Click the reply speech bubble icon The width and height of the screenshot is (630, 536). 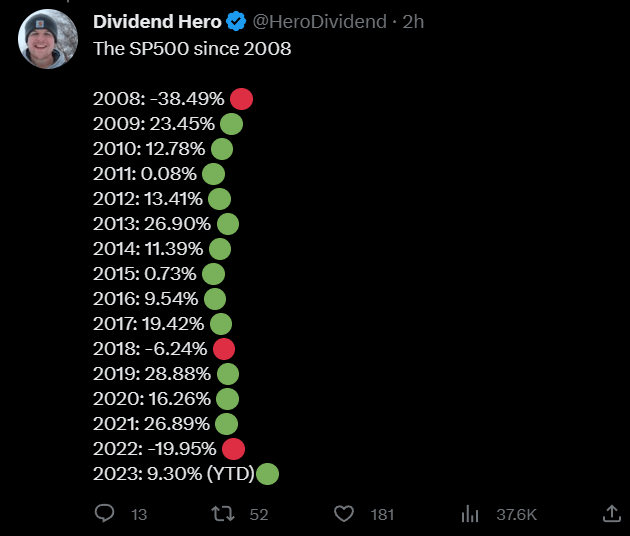[104, 514]
